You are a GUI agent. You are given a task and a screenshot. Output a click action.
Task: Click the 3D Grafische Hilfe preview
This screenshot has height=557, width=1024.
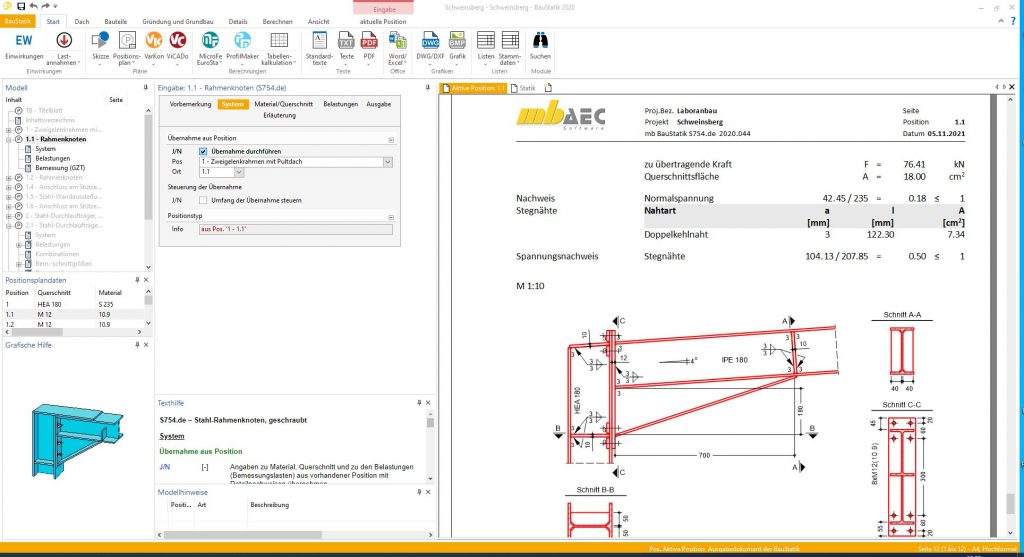[x=77, y=440]
